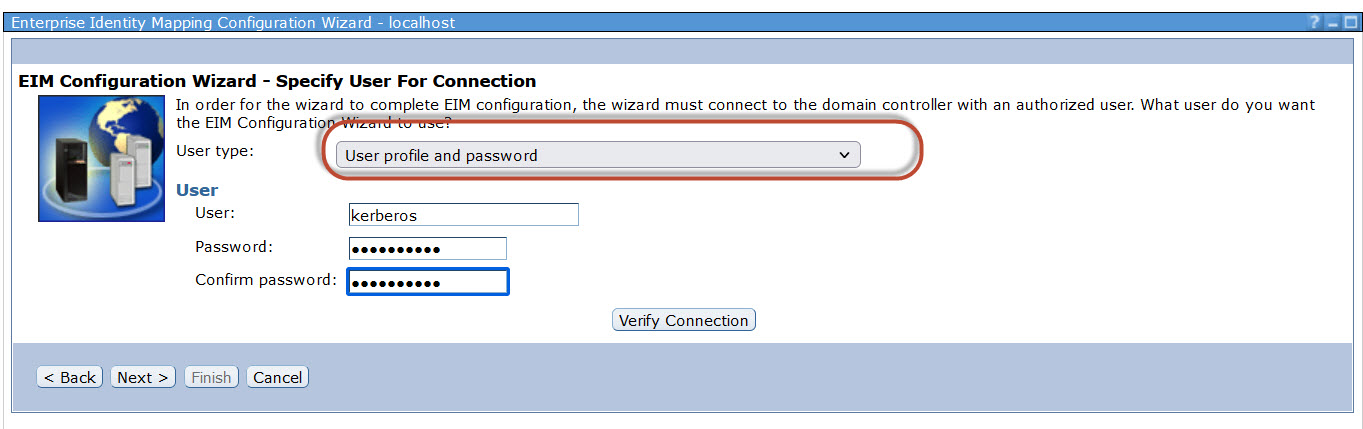The height and width of the screenshot is (429, 1363).
Task: Open the wizard help question mark icon
Action: click(1315, 22)
